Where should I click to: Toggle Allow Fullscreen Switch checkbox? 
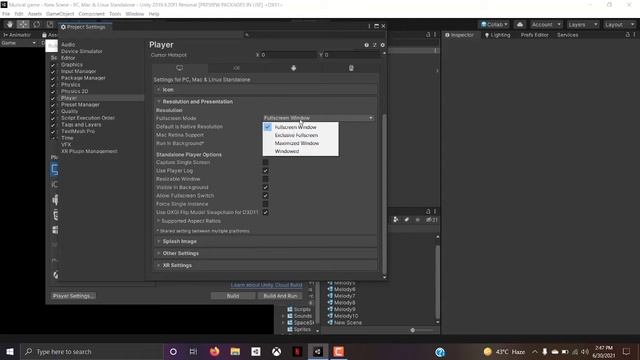pyautogui.click(x=265, y=196)
